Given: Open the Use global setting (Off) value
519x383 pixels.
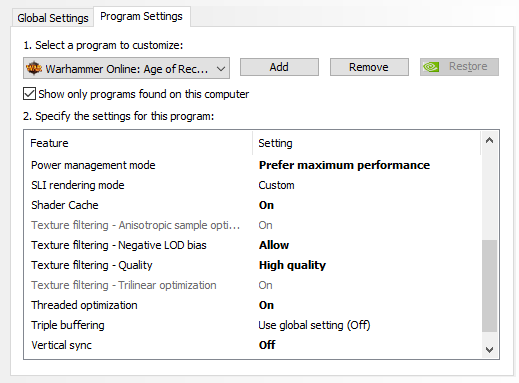Looking at the screenshot, I should coord(314,325).
